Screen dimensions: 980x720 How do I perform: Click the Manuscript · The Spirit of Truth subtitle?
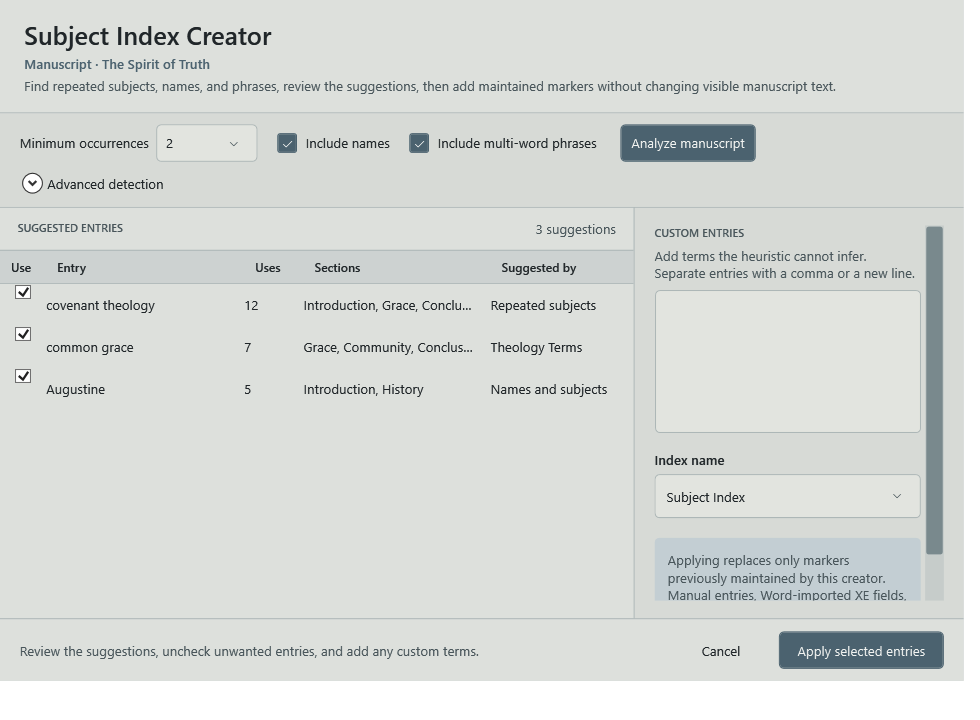point(117,64)
